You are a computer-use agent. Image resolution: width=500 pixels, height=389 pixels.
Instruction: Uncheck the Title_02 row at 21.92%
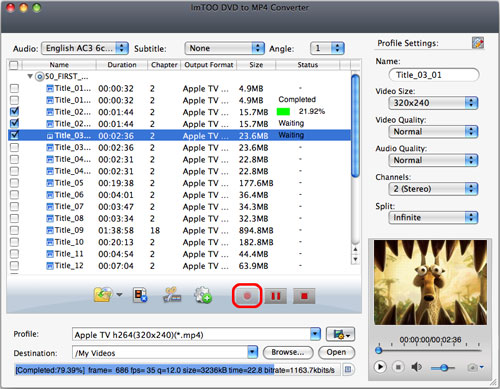14,112
